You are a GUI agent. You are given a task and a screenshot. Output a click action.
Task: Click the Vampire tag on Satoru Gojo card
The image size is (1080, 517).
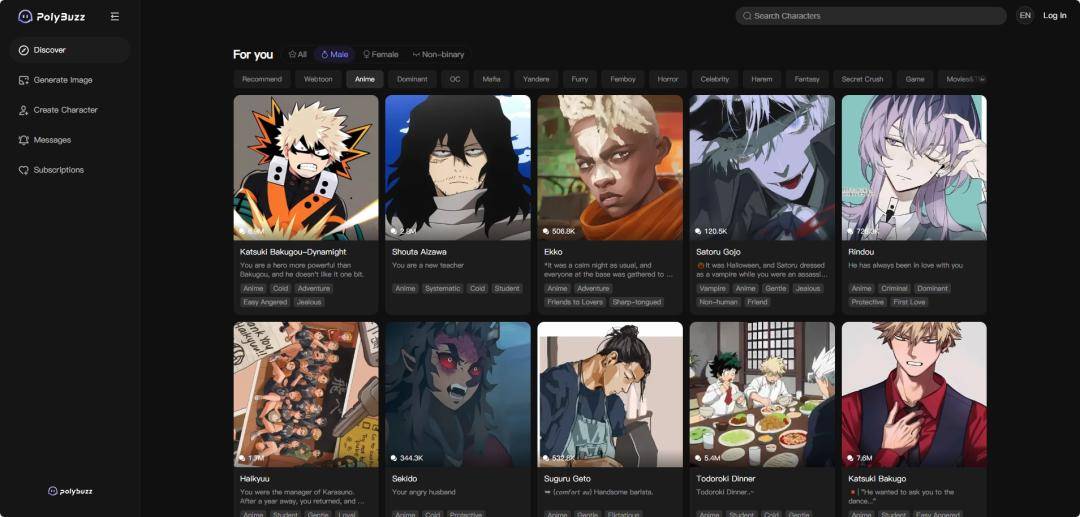(x=712, y=288)
